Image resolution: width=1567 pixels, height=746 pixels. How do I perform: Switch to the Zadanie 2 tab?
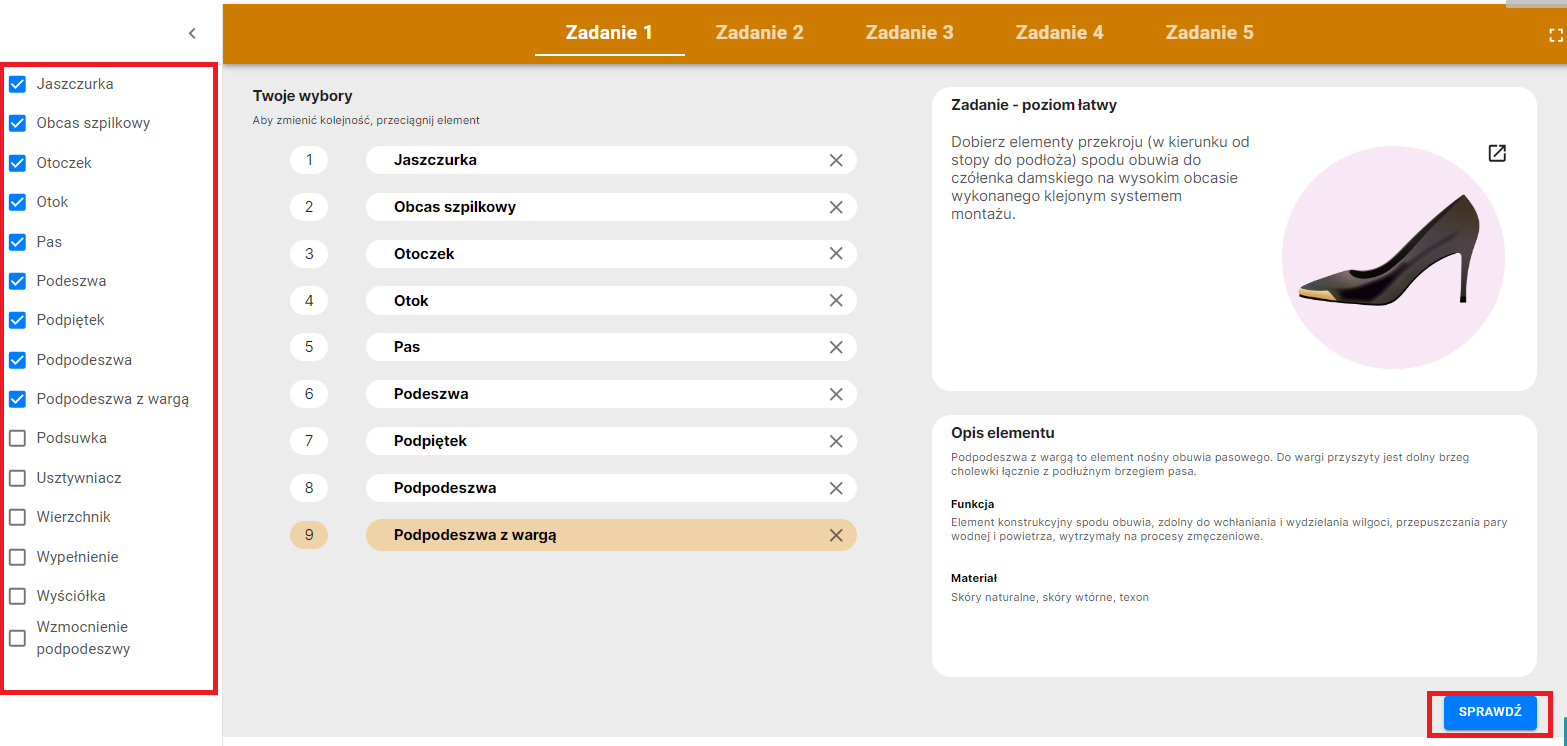(x=759, y=32)
